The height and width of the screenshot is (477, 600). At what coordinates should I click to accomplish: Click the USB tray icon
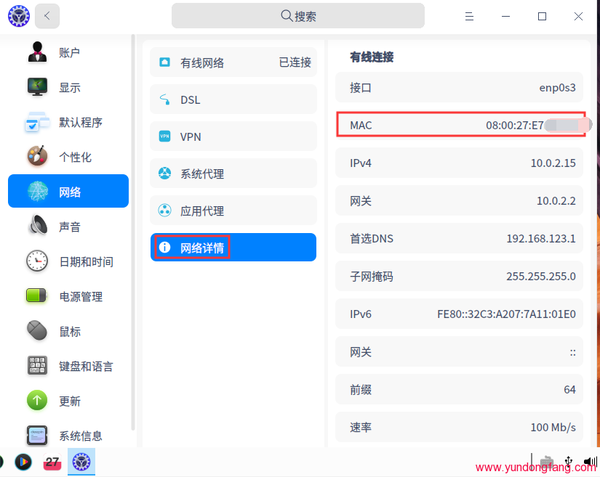point(569,461)
